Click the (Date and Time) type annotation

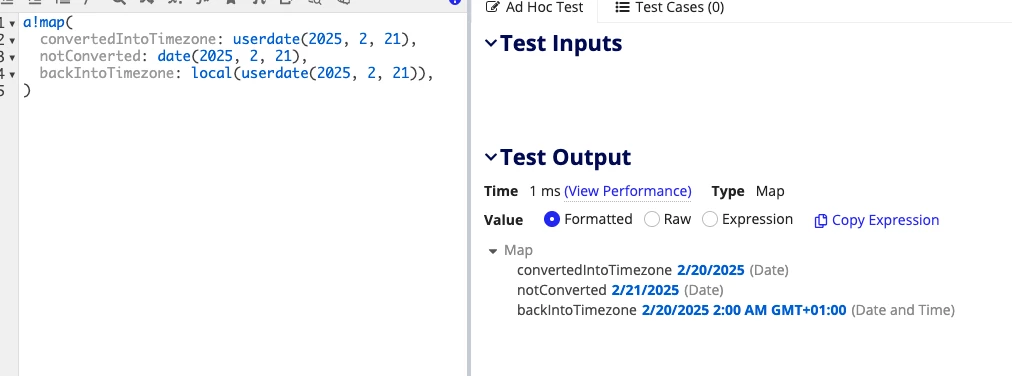coord(902,310)
